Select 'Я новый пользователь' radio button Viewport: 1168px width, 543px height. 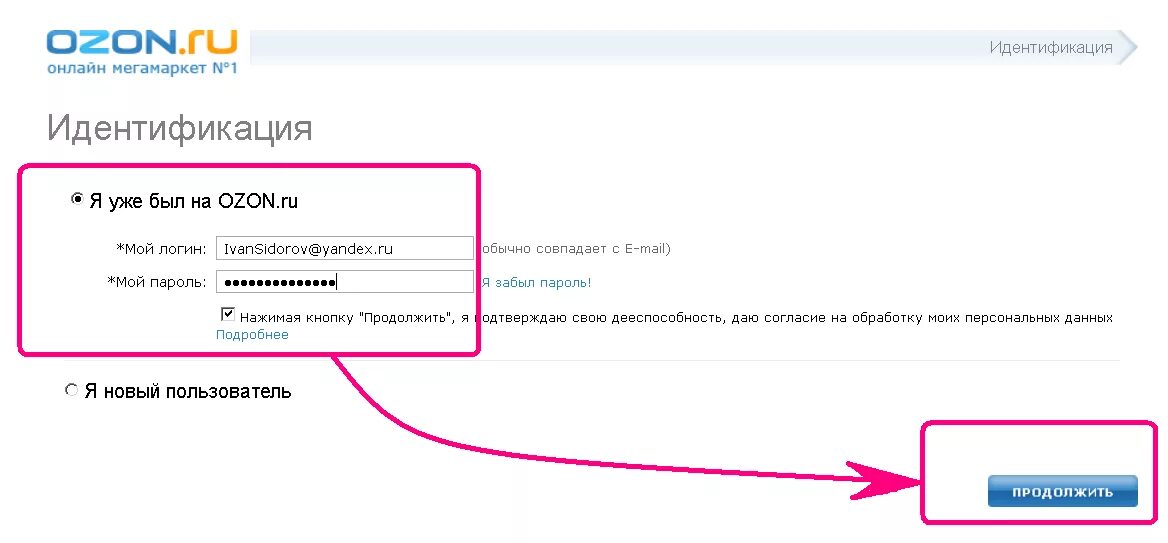click(x=72, y=390)
